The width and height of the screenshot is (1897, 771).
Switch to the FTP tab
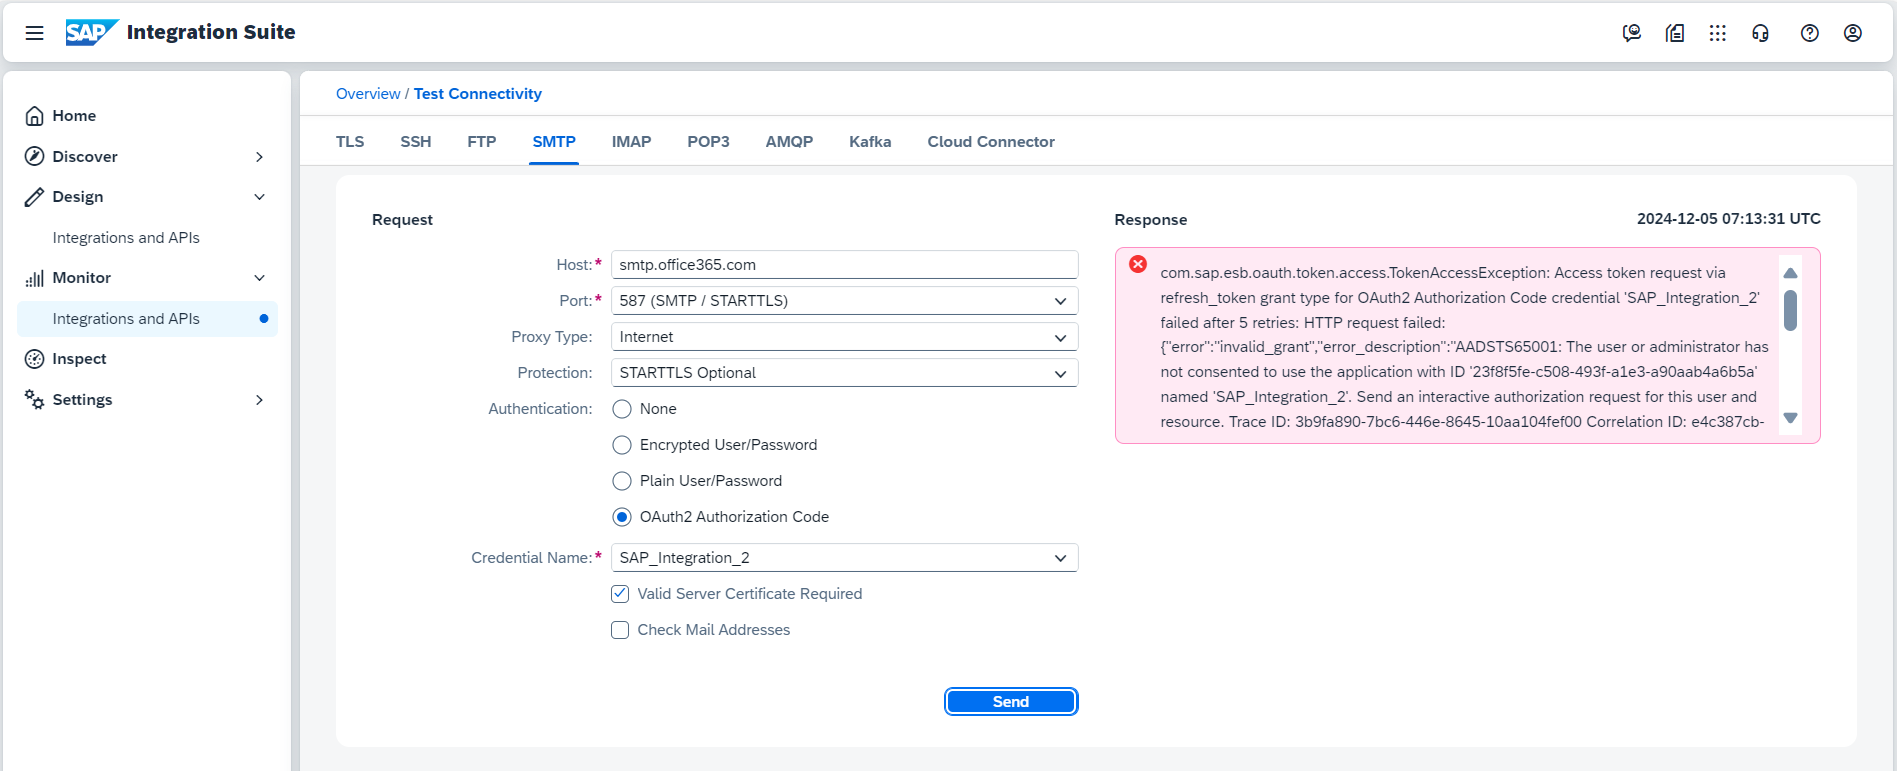(482, 142)
